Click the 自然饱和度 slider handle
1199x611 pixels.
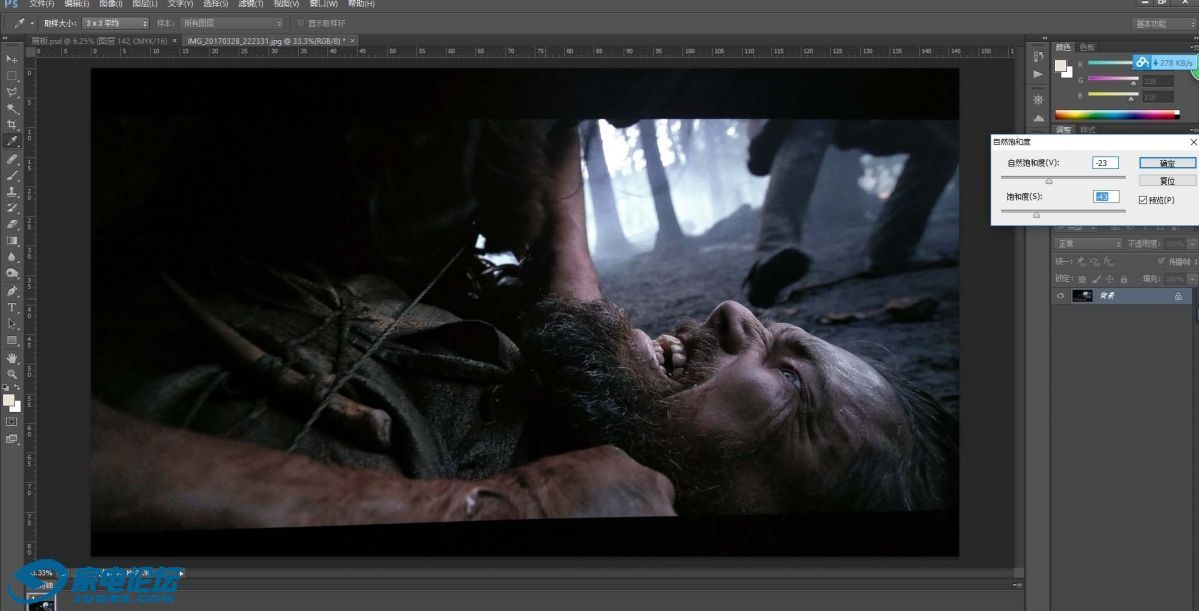click(x=1049, y=180)
